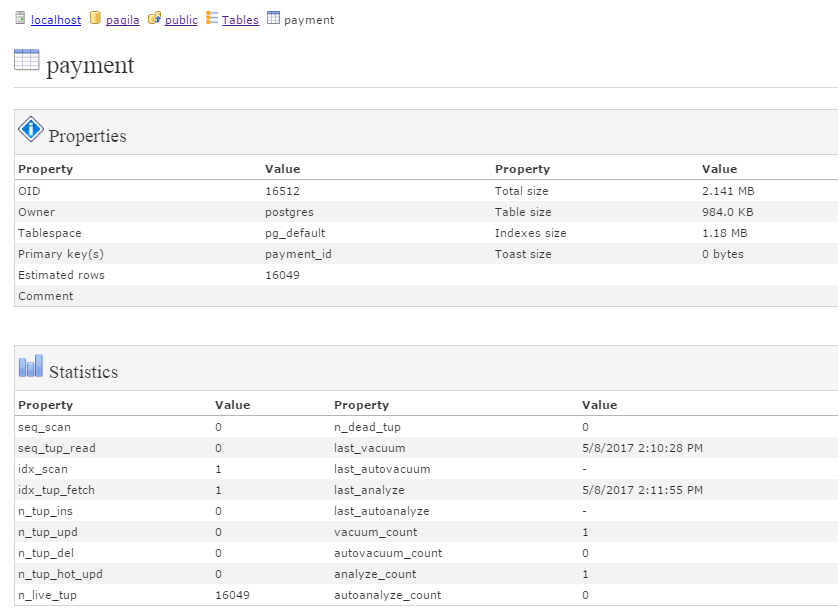The image size is (838, 613).
Task: Go to the pagila database link
Action: tap(122, 20)
